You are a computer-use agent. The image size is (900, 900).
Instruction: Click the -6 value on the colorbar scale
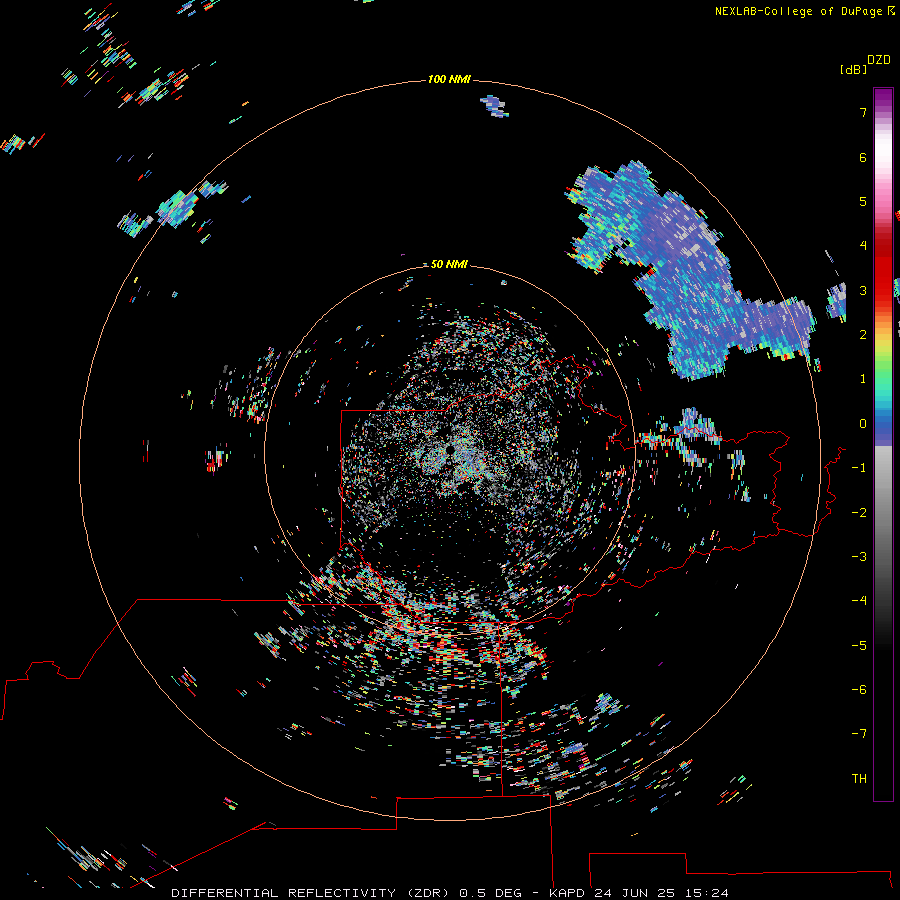tap(859, 690)
